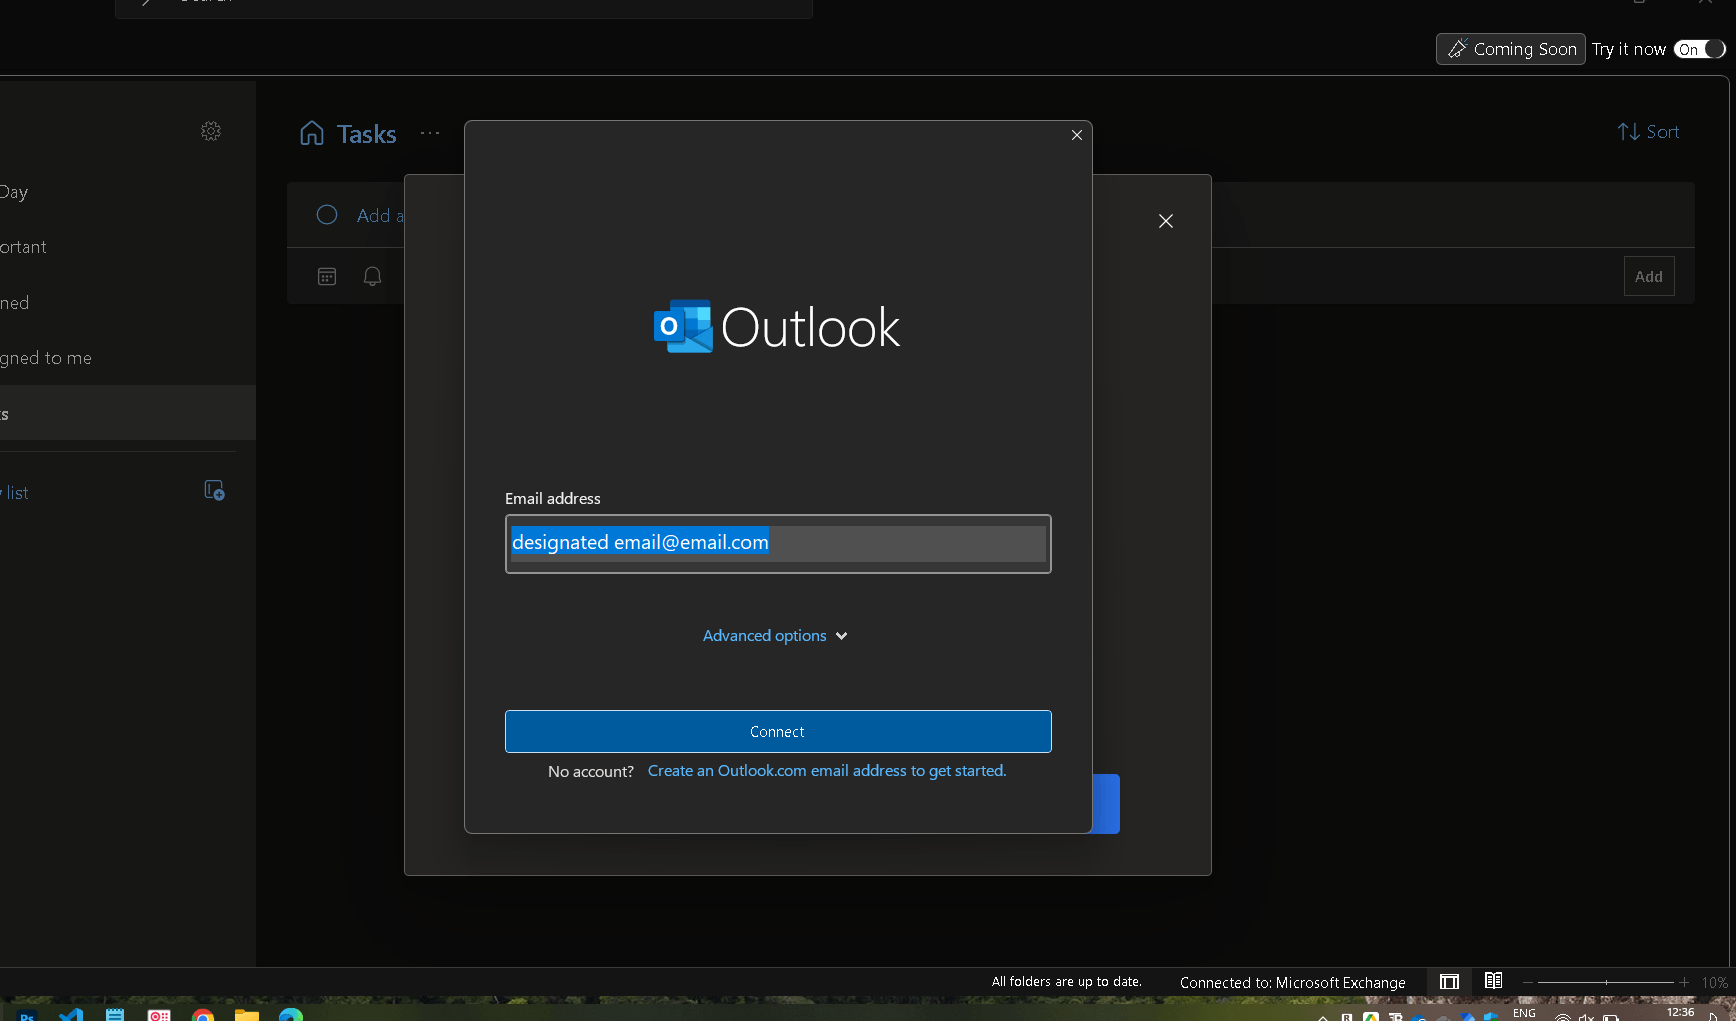Viewport: 1736px width, 1021px height.
Task: Open the Notepad app from the taskbar
Action: [x=115, y=1015]
